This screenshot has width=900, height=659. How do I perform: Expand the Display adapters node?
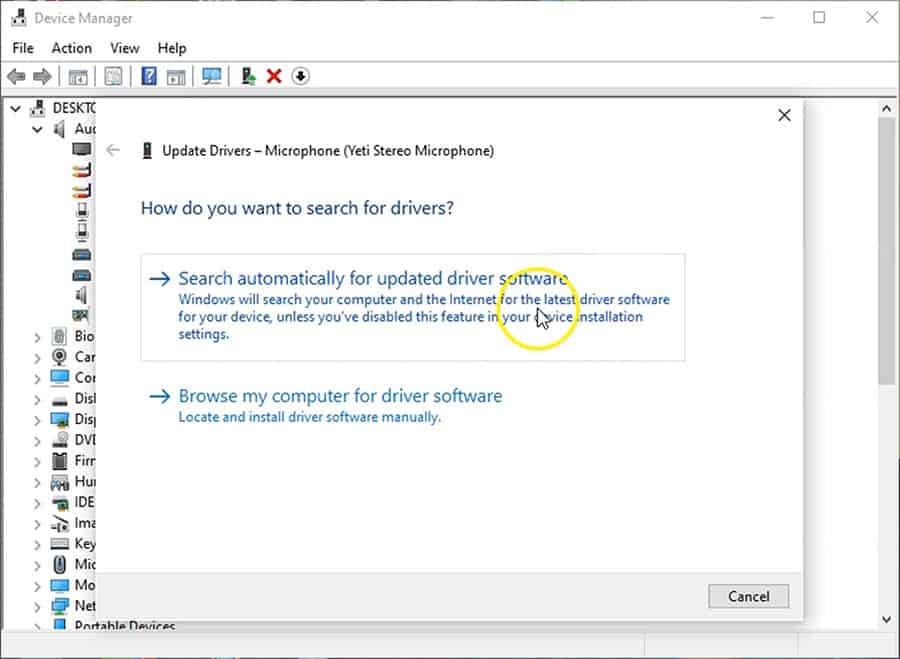(37, 420)
